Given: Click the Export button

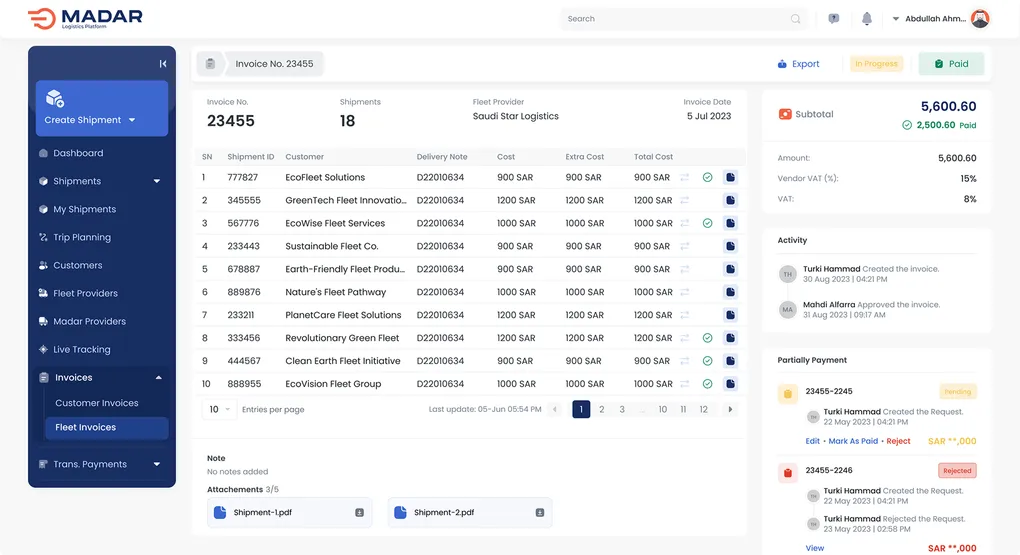Looking at the screenshot, I should (x=798, y=64).
